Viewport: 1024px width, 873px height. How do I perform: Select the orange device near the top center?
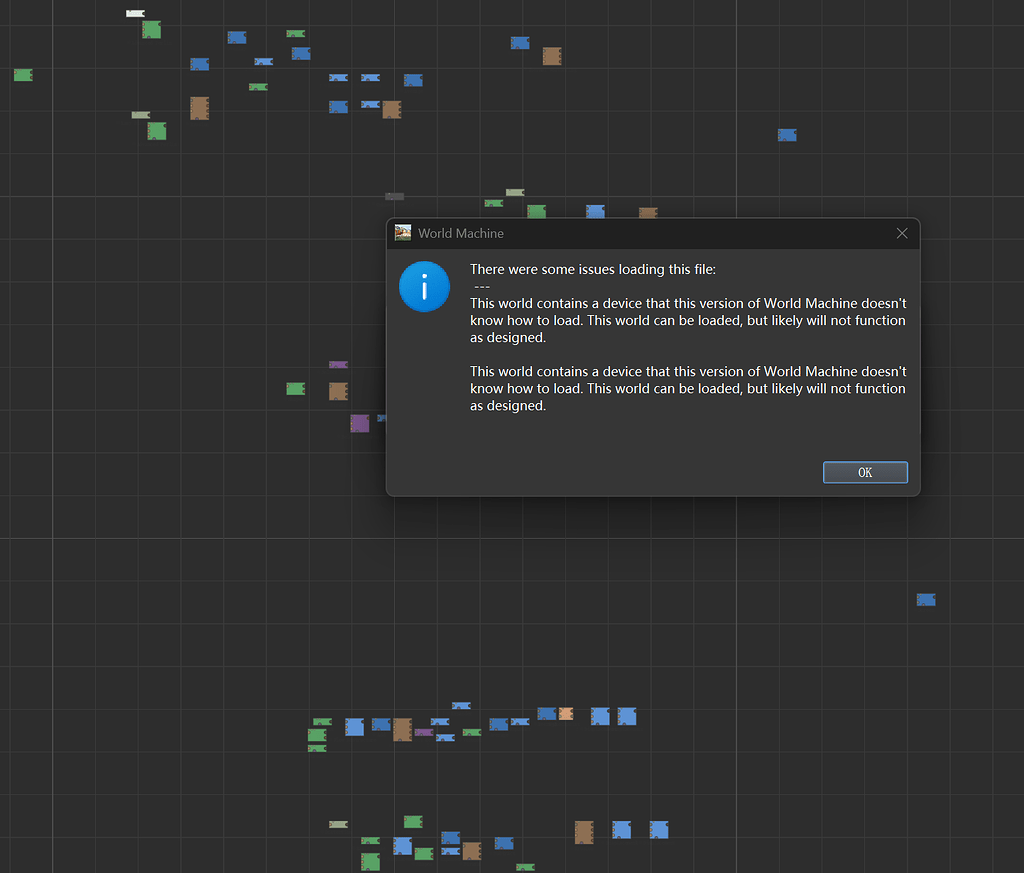coord(552,56)
